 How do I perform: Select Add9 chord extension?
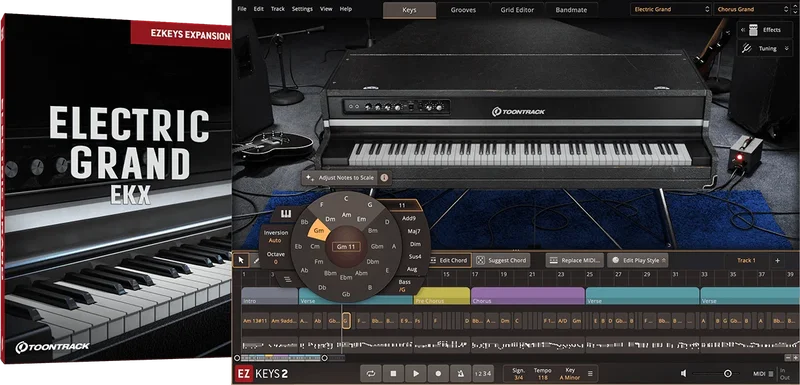[408, 218]
